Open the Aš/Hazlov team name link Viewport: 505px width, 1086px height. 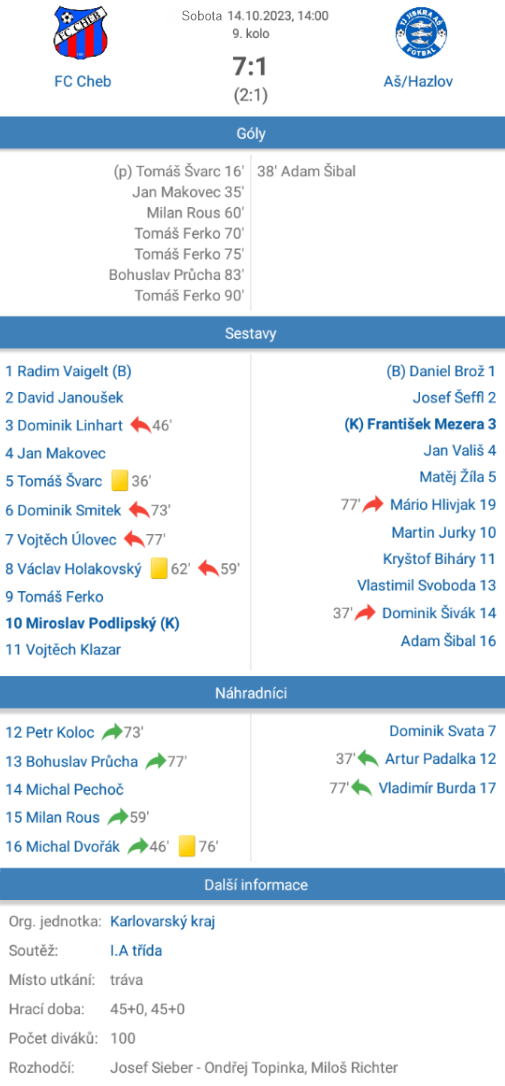418,81
